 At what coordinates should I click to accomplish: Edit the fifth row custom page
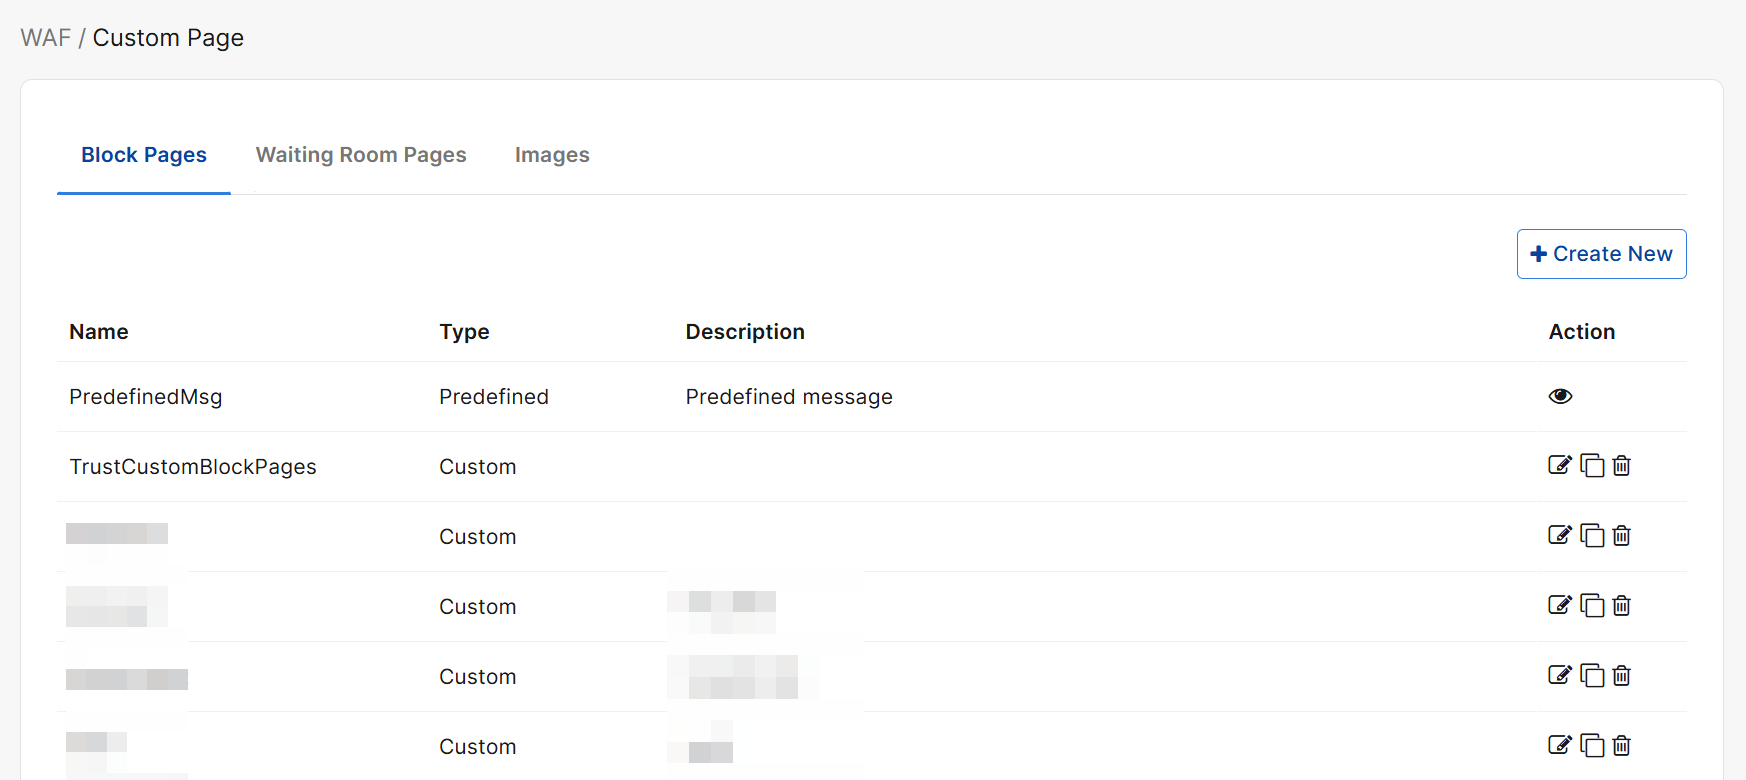click(x=1559, y=675)
